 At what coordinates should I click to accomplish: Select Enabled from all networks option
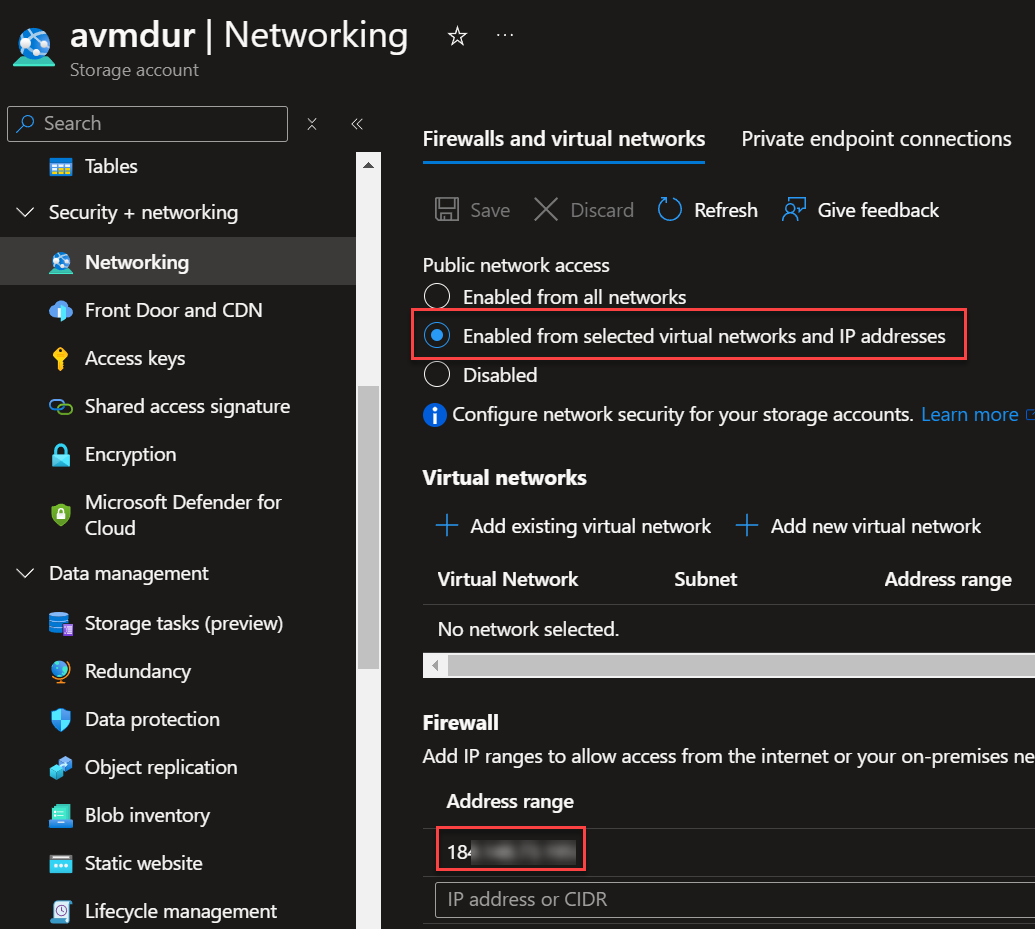click(x=437, y=297)
